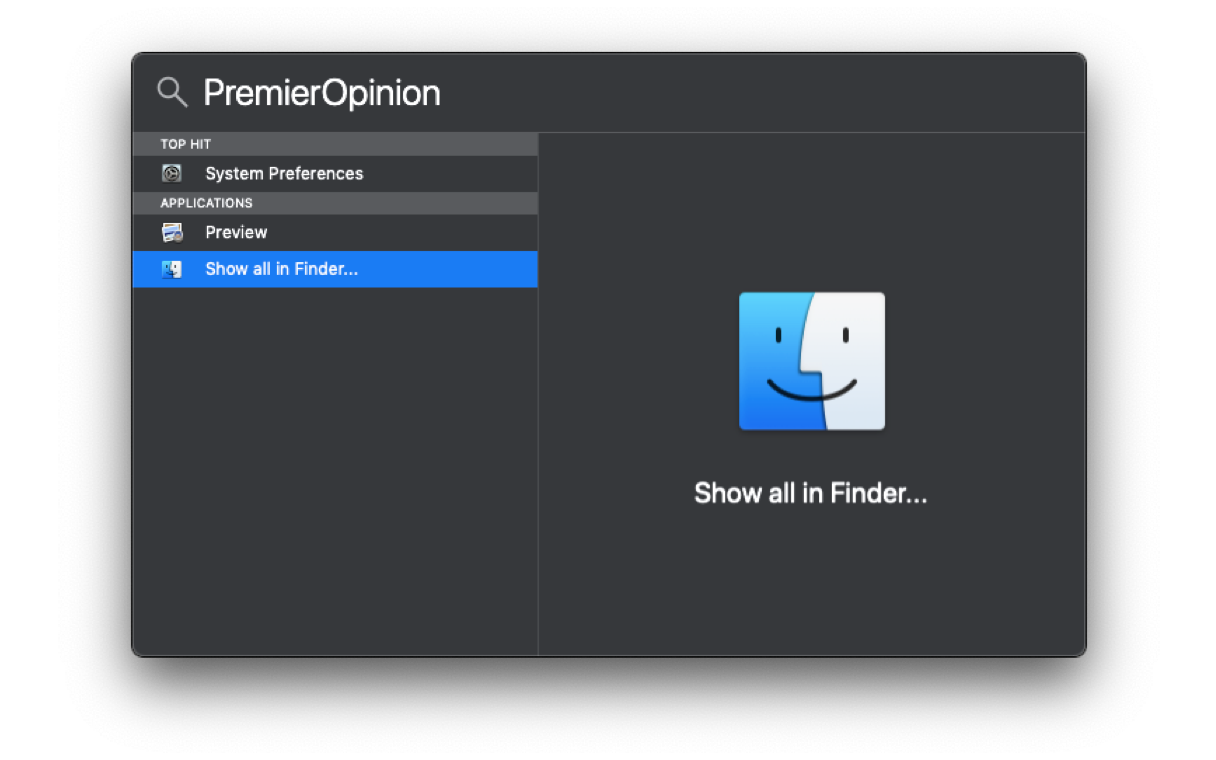Click the magnifying glass search icon
1216x760 pixels.
point(172,92)
